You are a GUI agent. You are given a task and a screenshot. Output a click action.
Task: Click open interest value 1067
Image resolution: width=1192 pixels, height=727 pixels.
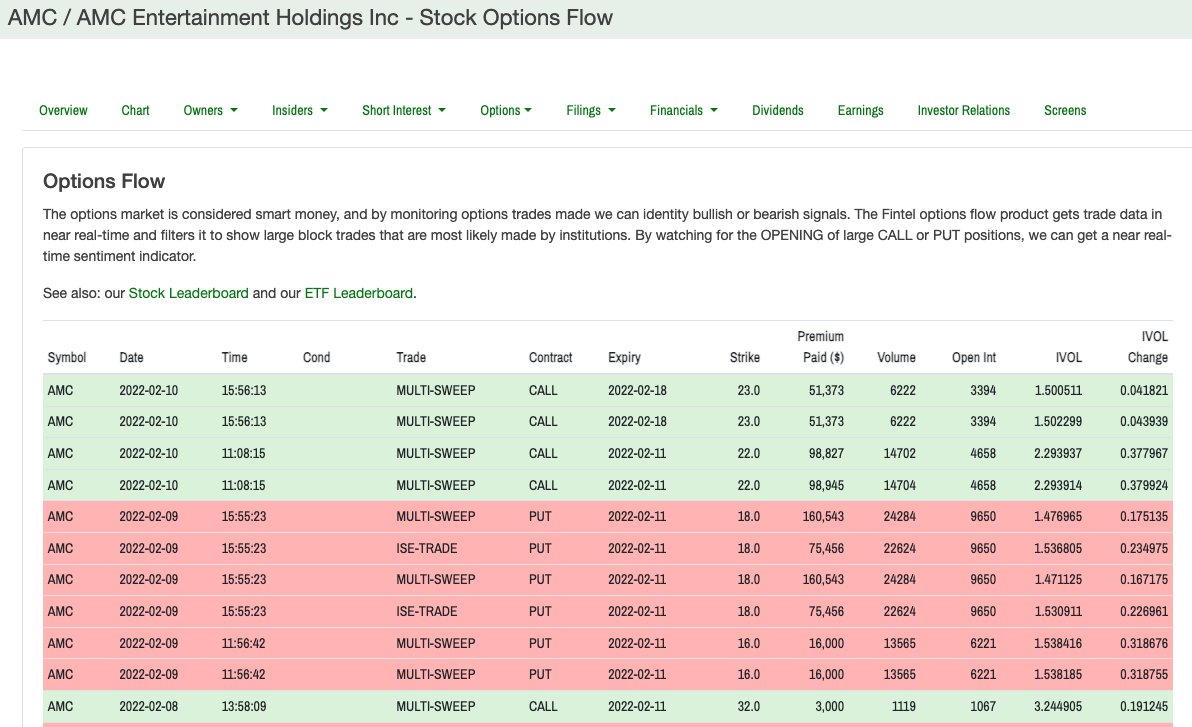983,706
